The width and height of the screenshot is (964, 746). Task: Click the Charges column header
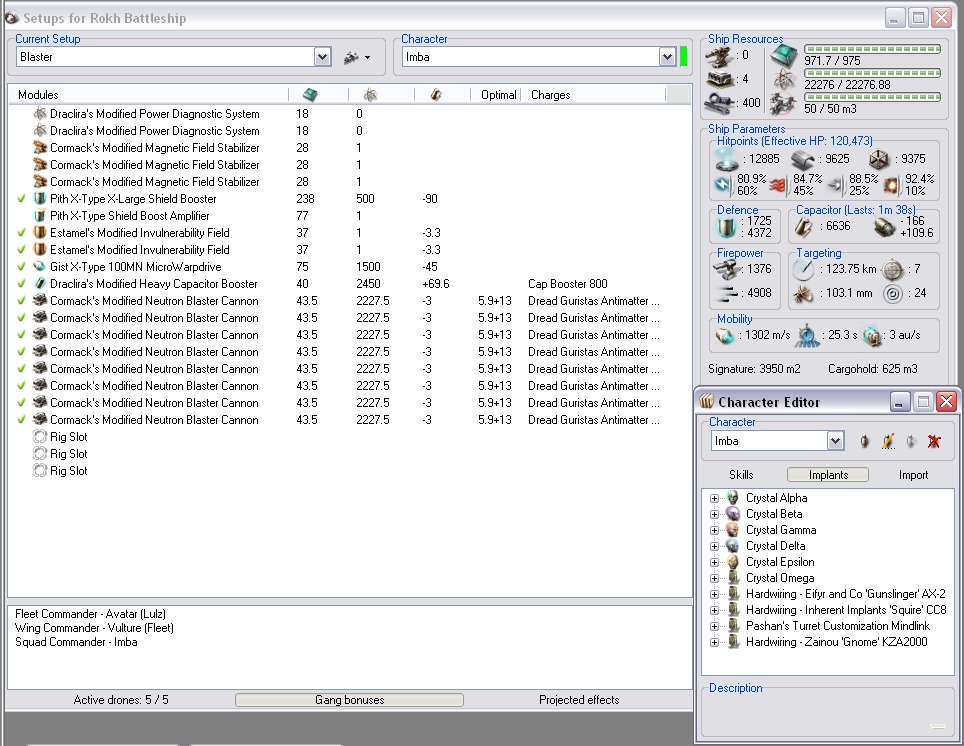[x=593, y=95]
